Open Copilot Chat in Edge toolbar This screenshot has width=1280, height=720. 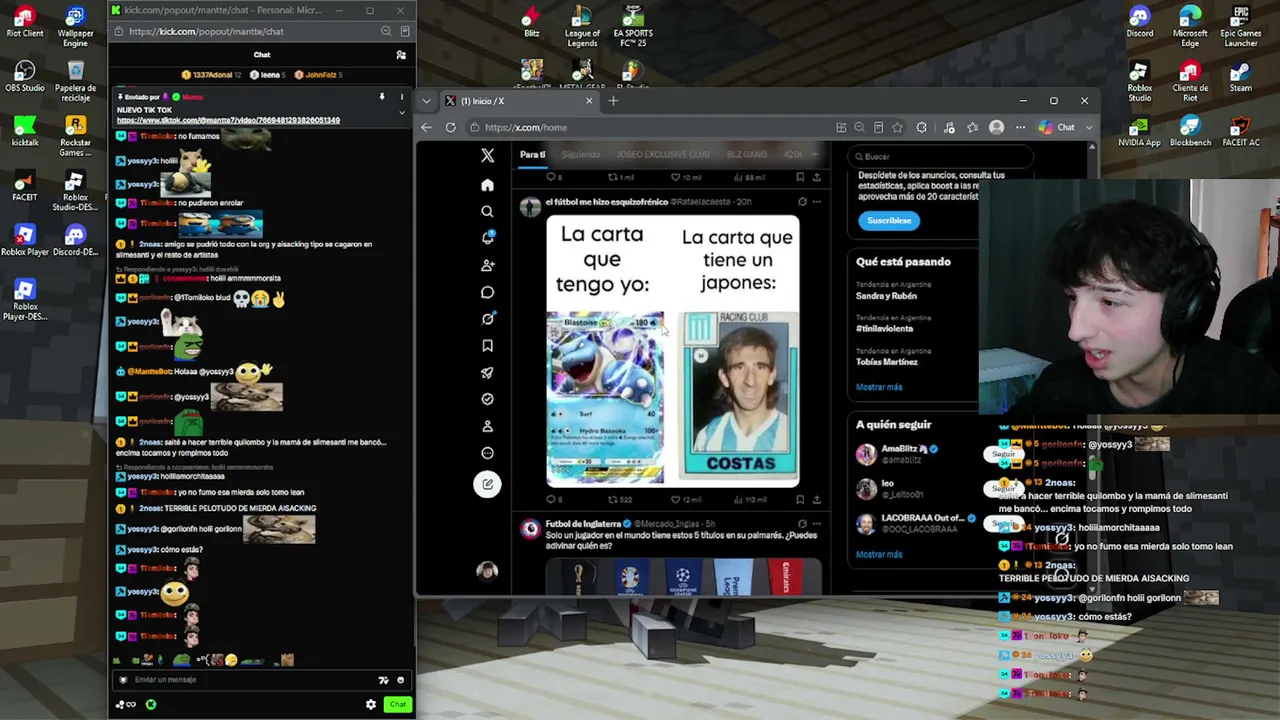point(1056,127)
